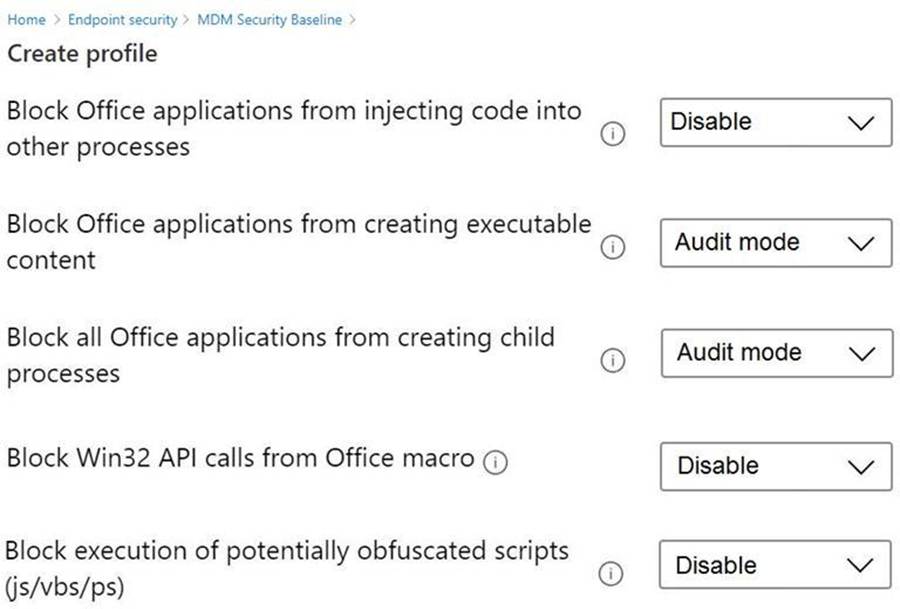The image size is (900, 609).
Task: Click 'Block all Office applications' setting label
Action: point(280,337)
